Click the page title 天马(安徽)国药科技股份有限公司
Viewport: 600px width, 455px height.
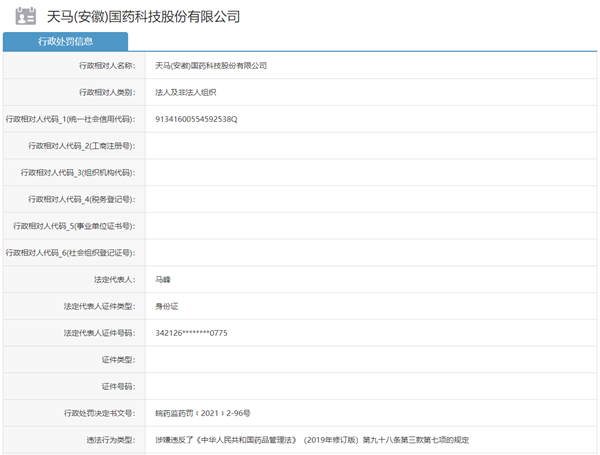pyautogui.click(x=143, y=16)
